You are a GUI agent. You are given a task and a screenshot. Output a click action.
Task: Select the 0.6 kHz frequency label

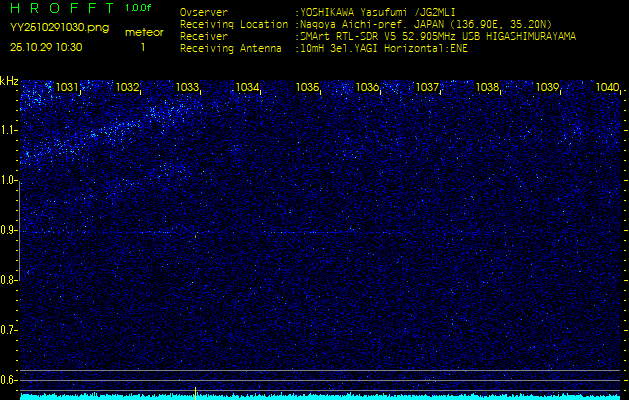[x=9, y=379]
